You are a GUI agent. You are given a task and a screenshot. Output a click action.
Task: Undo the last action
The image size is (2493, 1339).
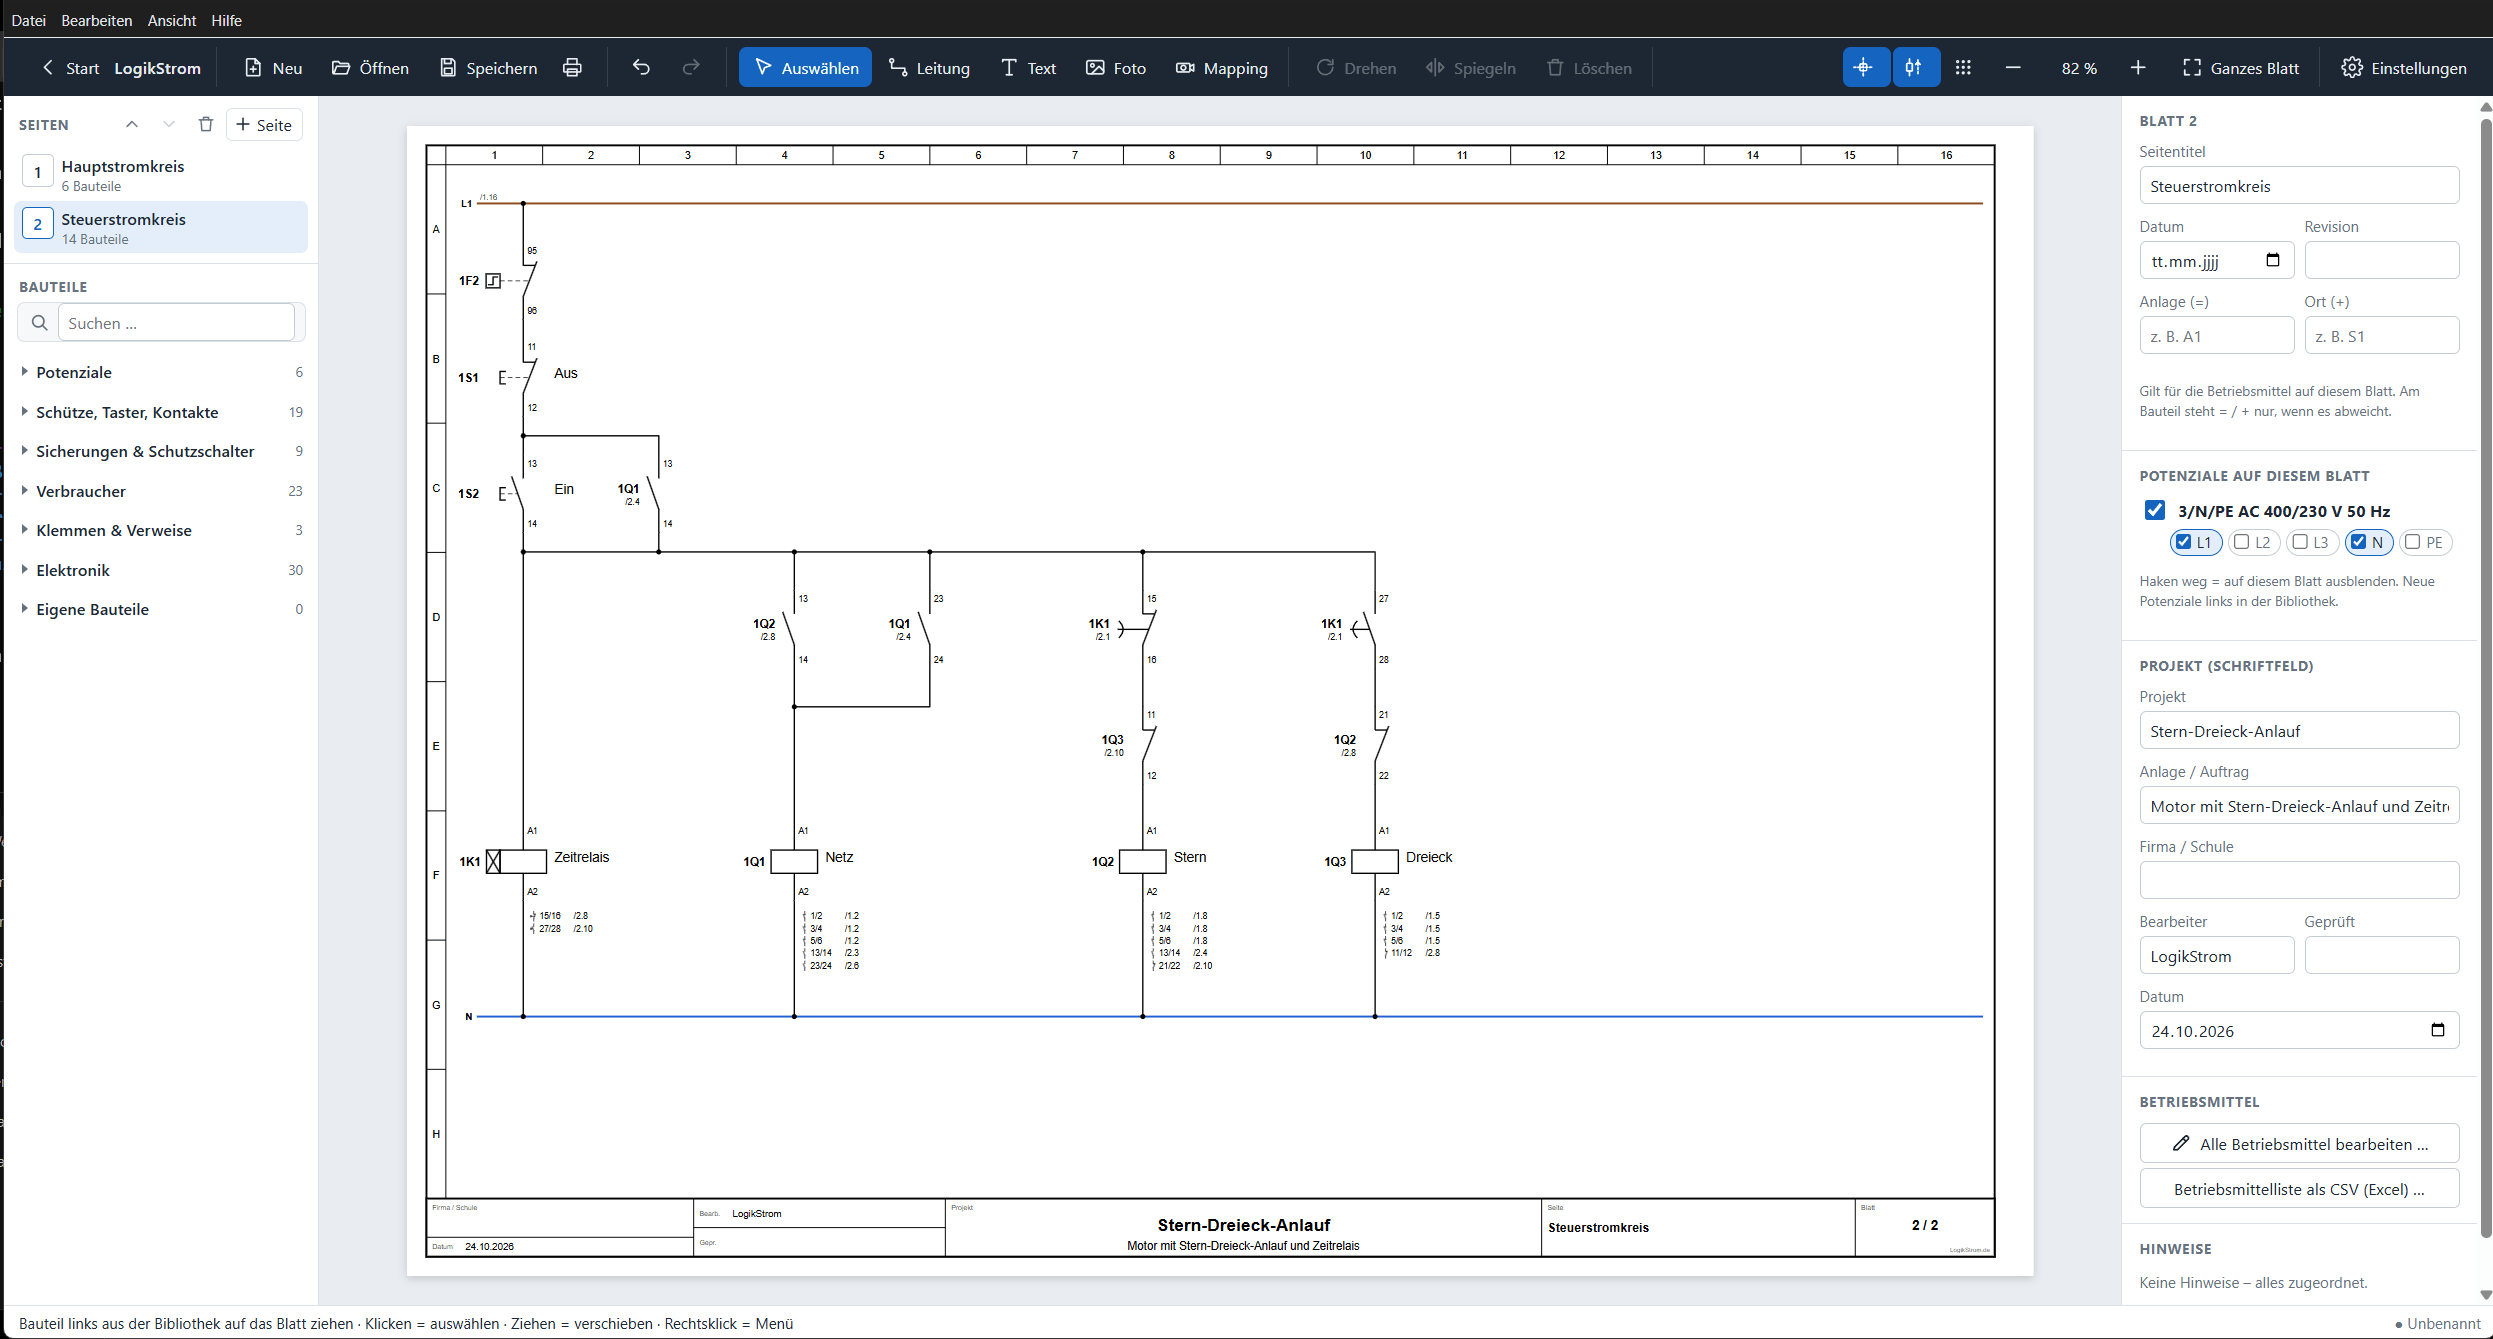tap(641, 68)
